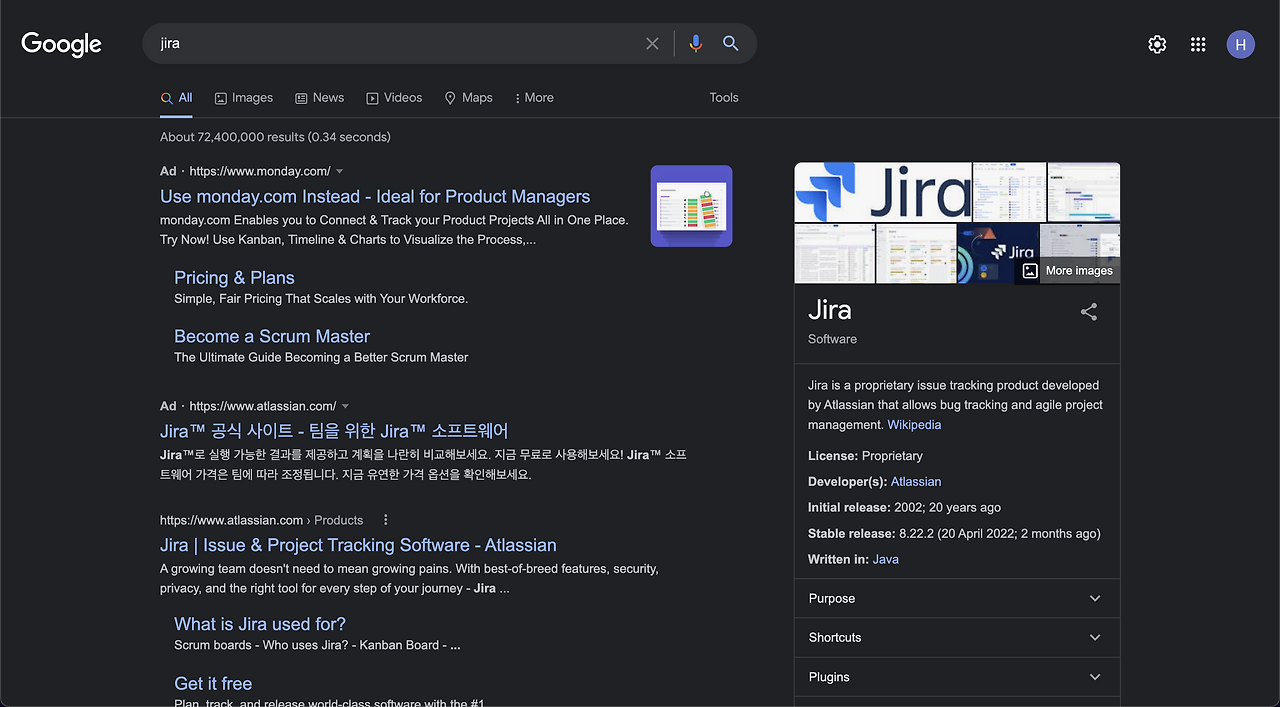Open the More search categories menu
1280x707 pixels.
pos(534,98)
